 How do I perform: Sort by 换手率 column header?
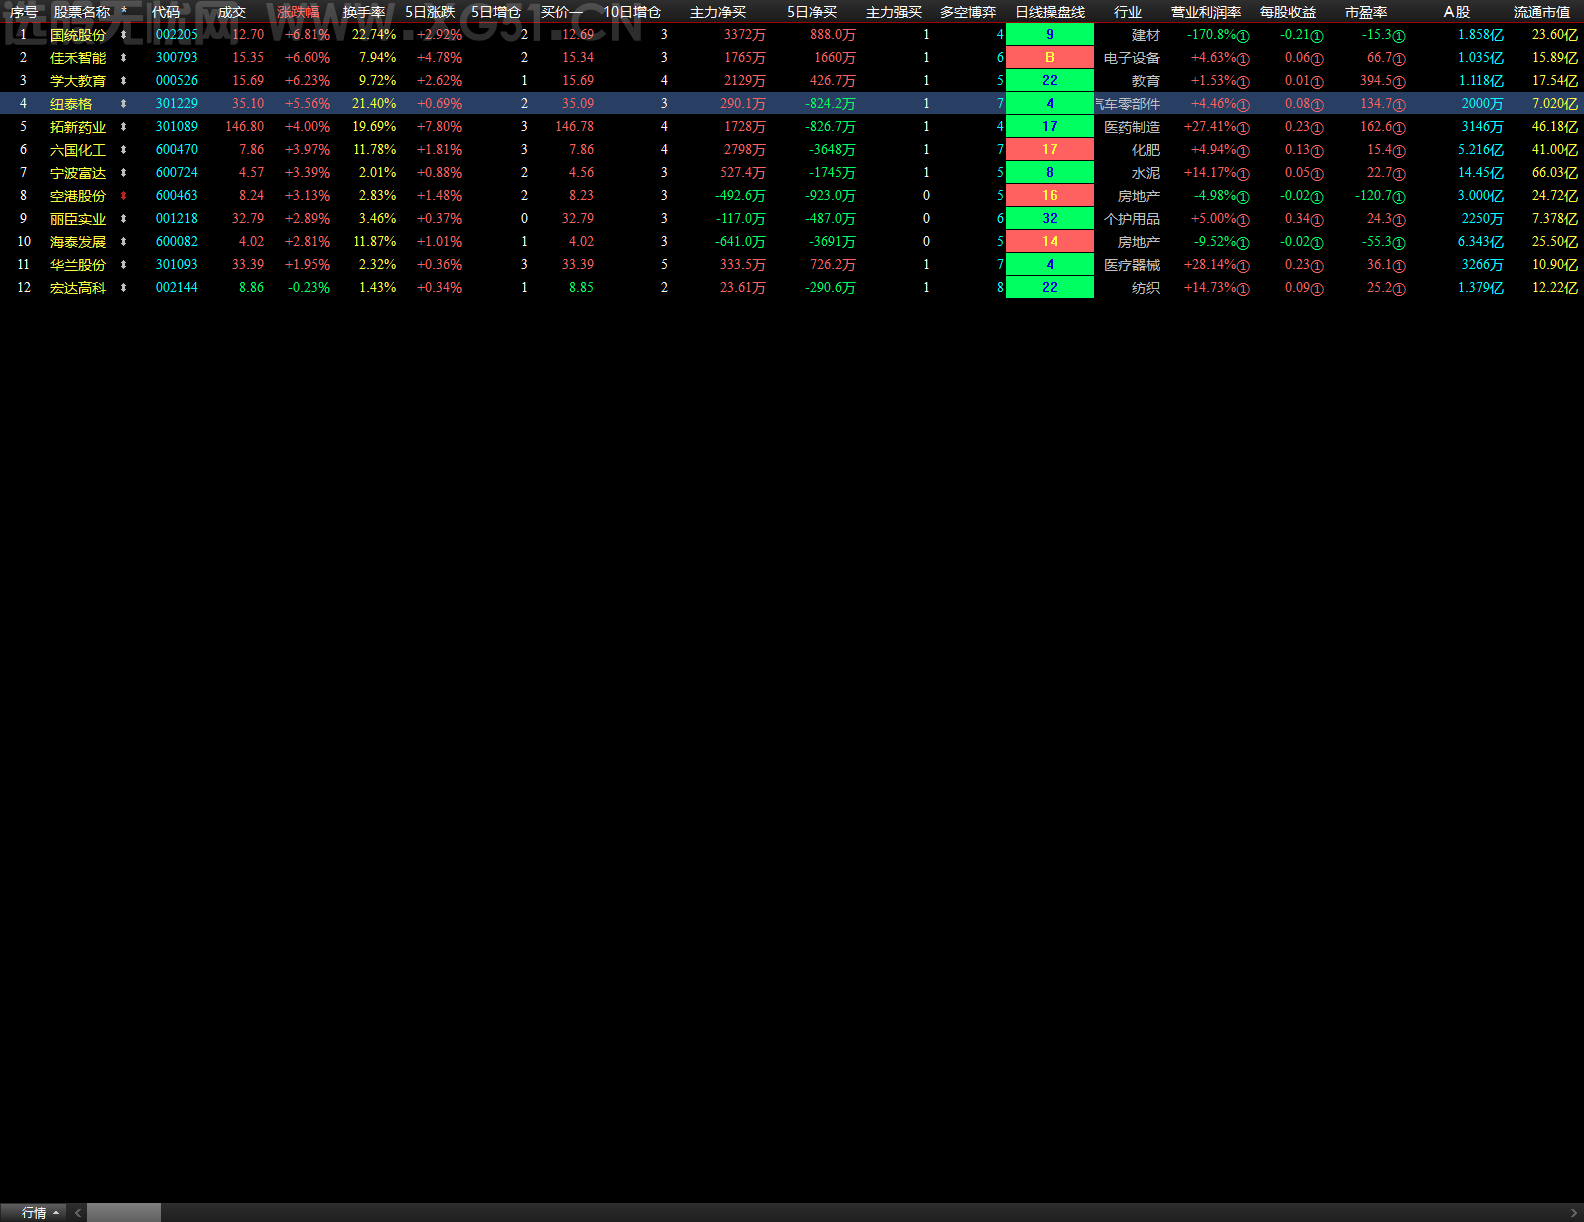tap(364, 12)
